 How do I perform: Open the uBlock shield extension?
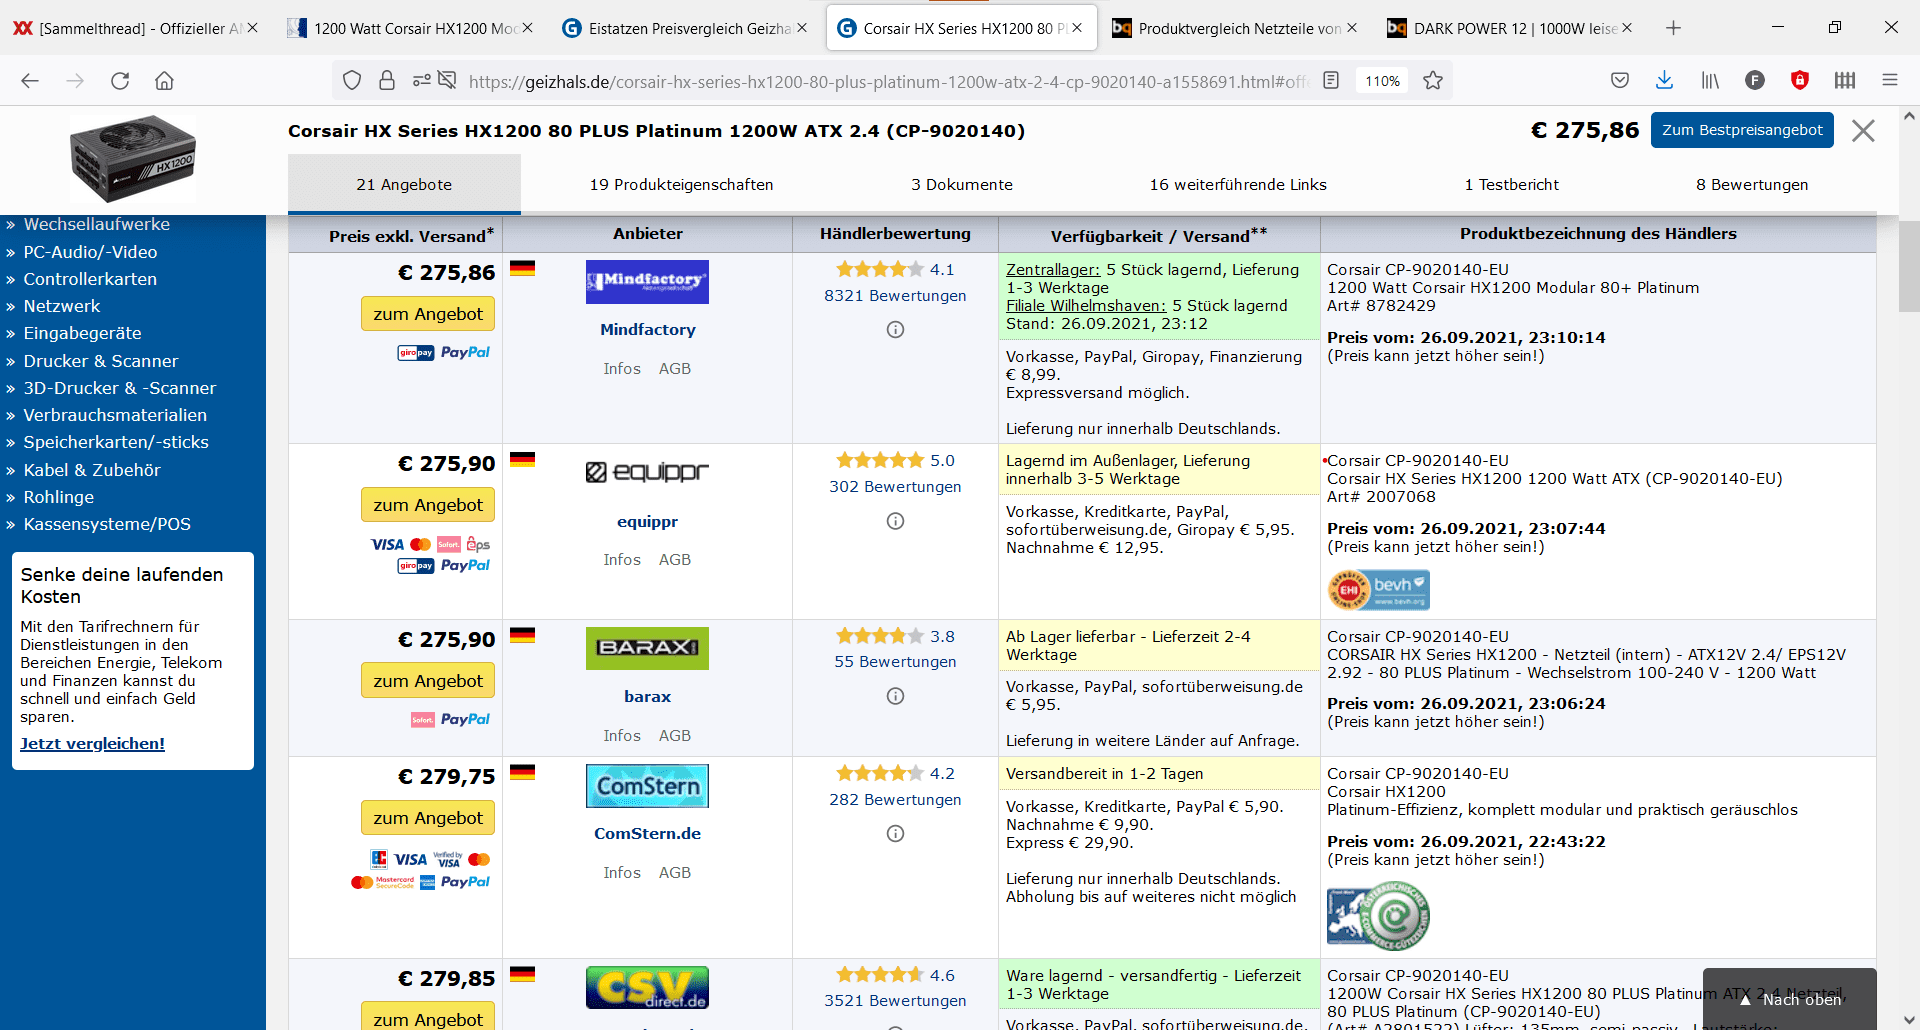click(1800, 81)
